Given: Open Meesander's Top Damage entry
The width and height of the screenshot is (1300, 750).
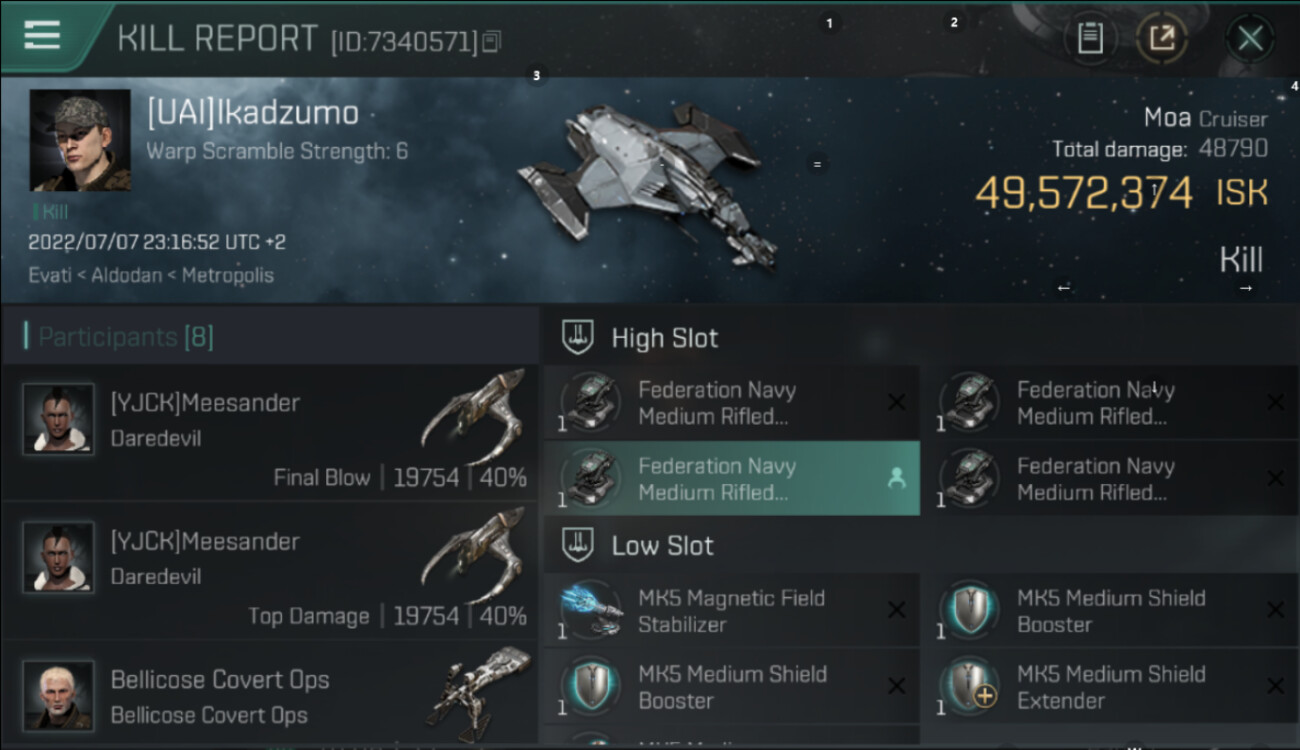Looking at the screenshot, I should pyautogui.click(x=270, y=570).
